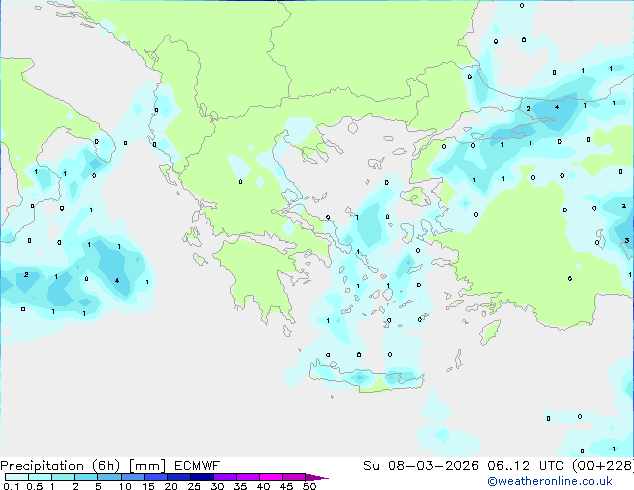Select the legend swatch between 0.1 and 0.5
The image size is (634, 490).
pos(17,477)
